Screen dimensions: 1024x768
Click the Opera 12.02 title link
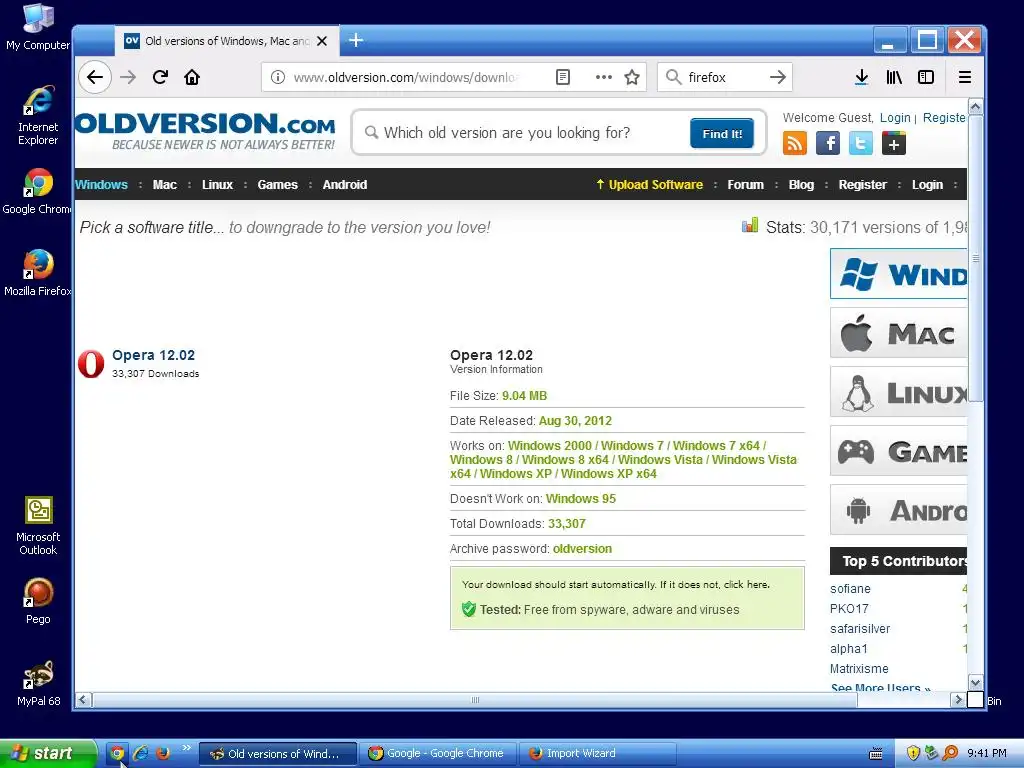pos(153,355)
